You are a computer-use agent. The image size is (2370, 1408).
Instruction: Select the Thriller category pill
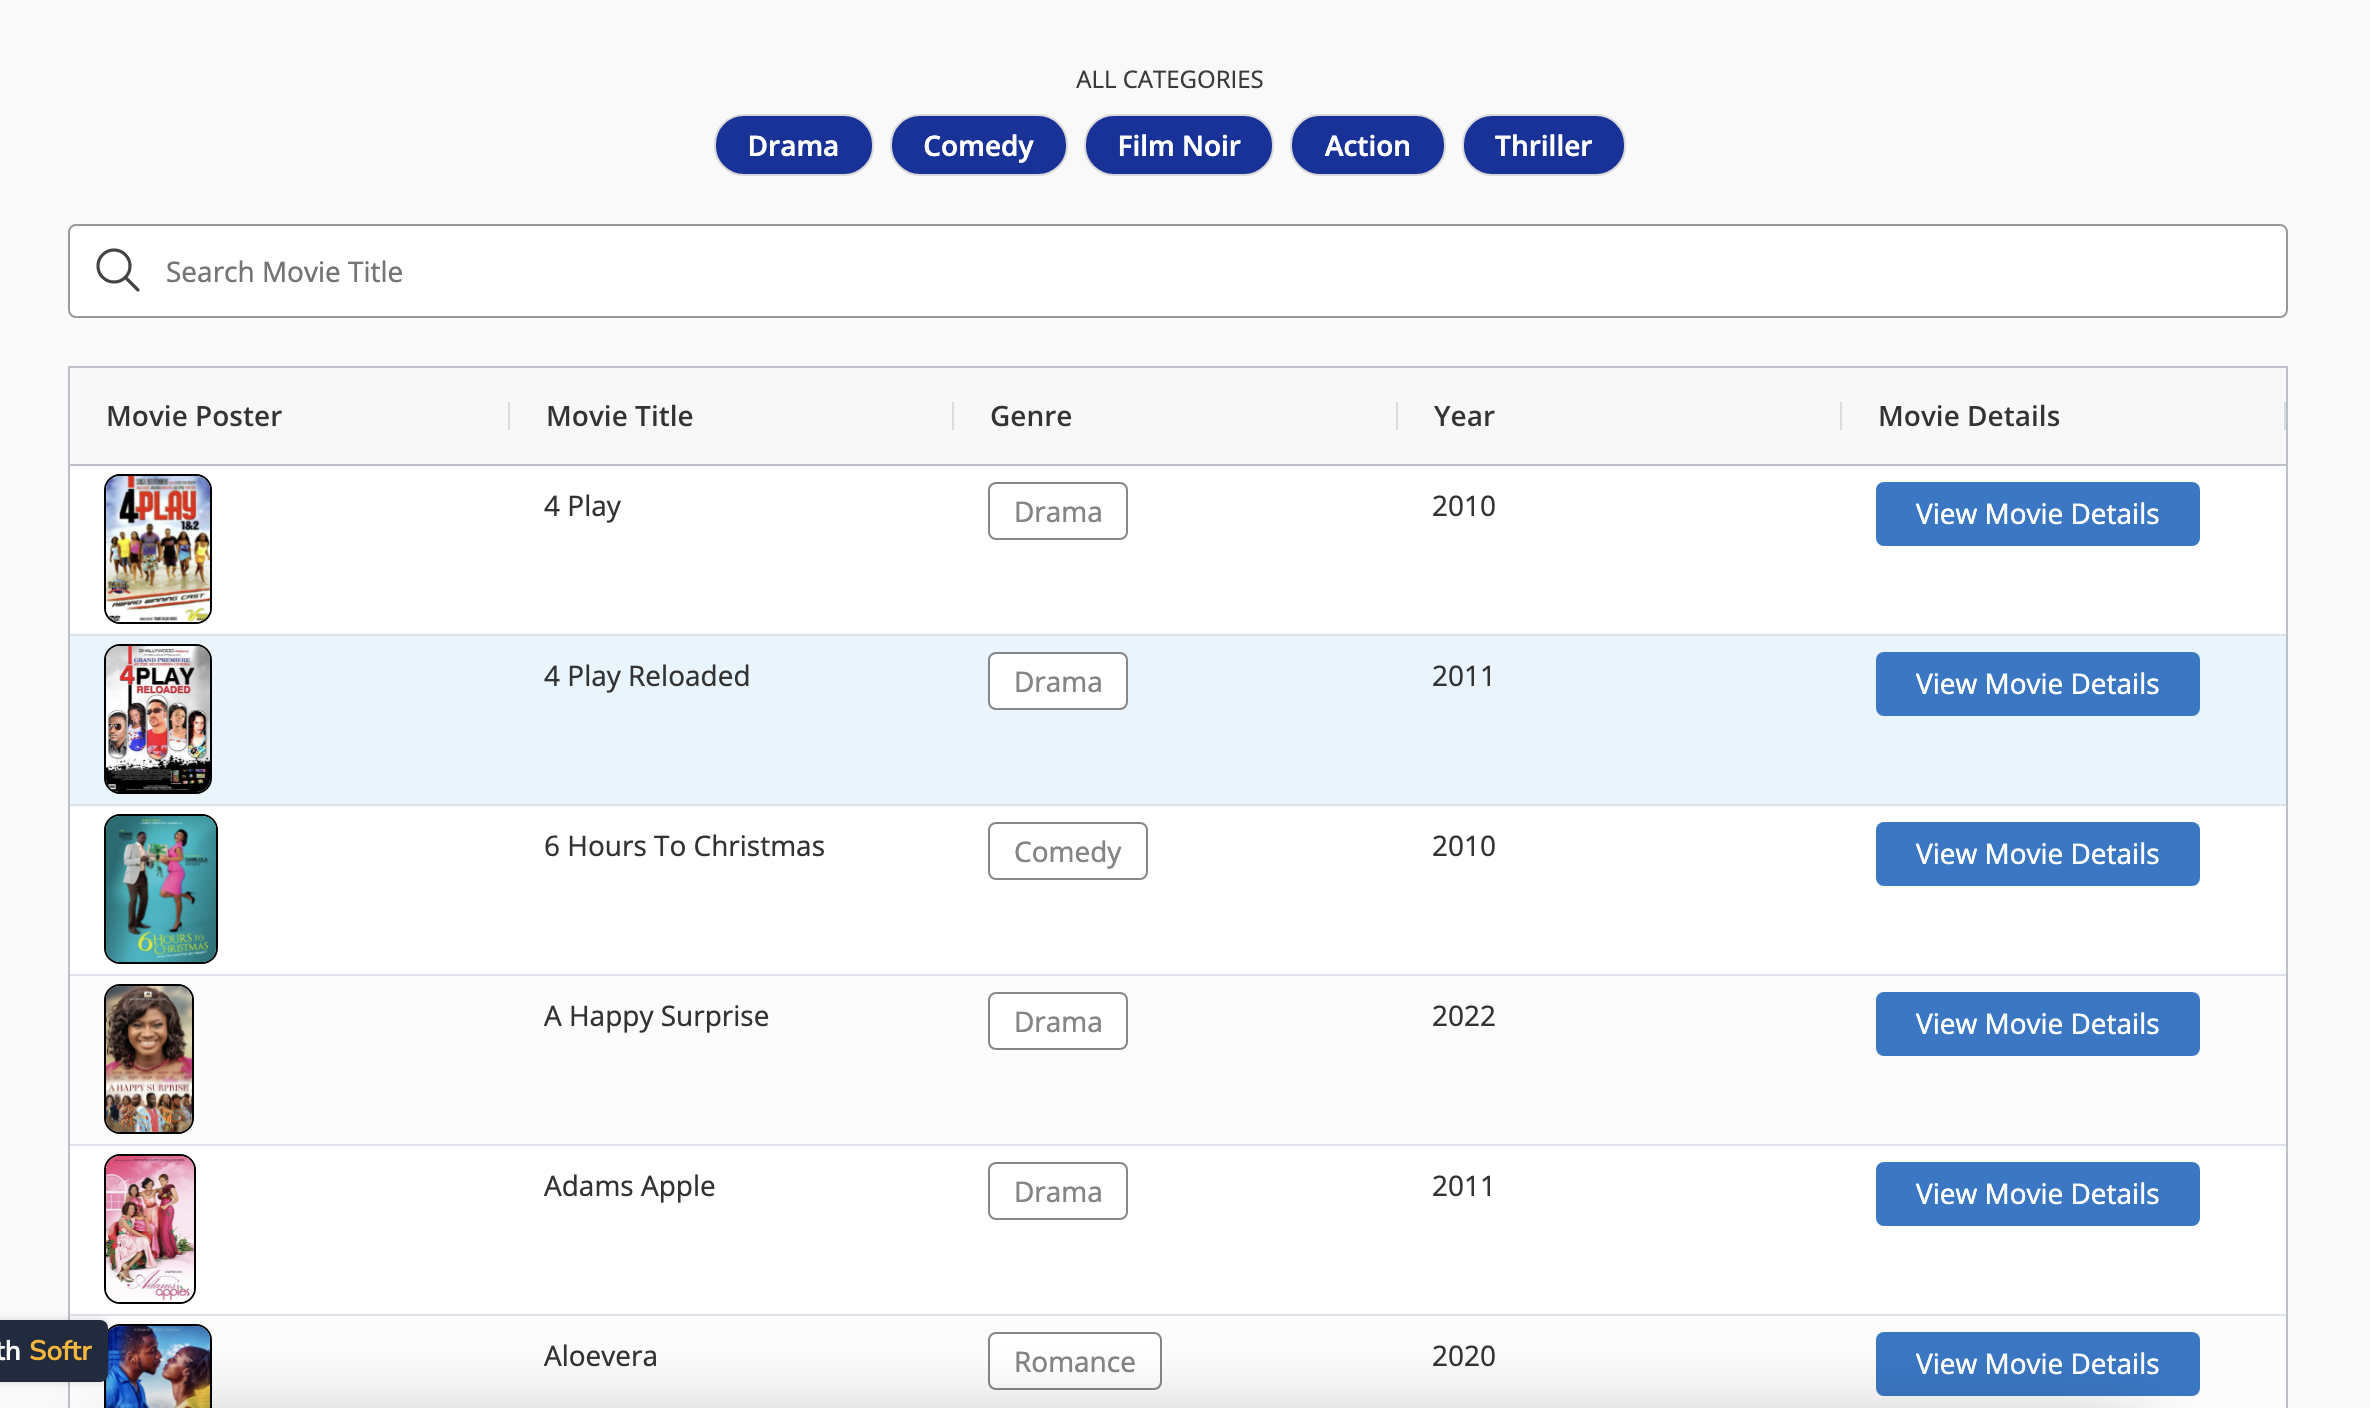tap(1542, 145)
